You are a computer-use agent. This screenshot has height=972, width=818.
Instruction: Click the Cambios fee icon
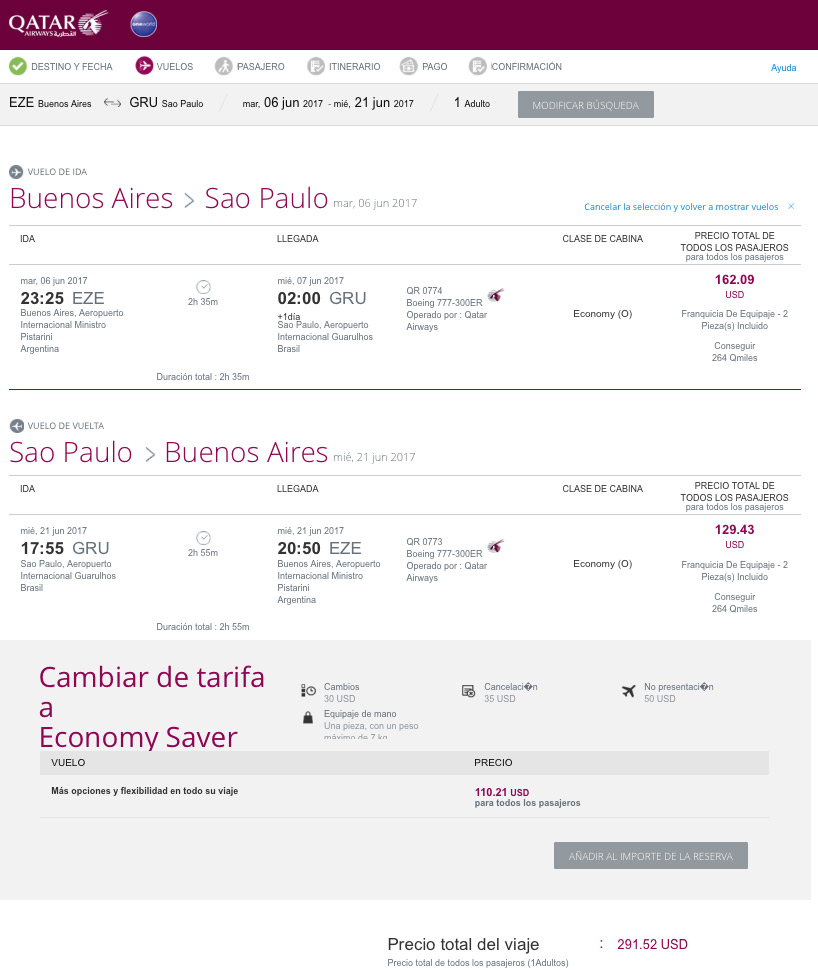[308, 691]
